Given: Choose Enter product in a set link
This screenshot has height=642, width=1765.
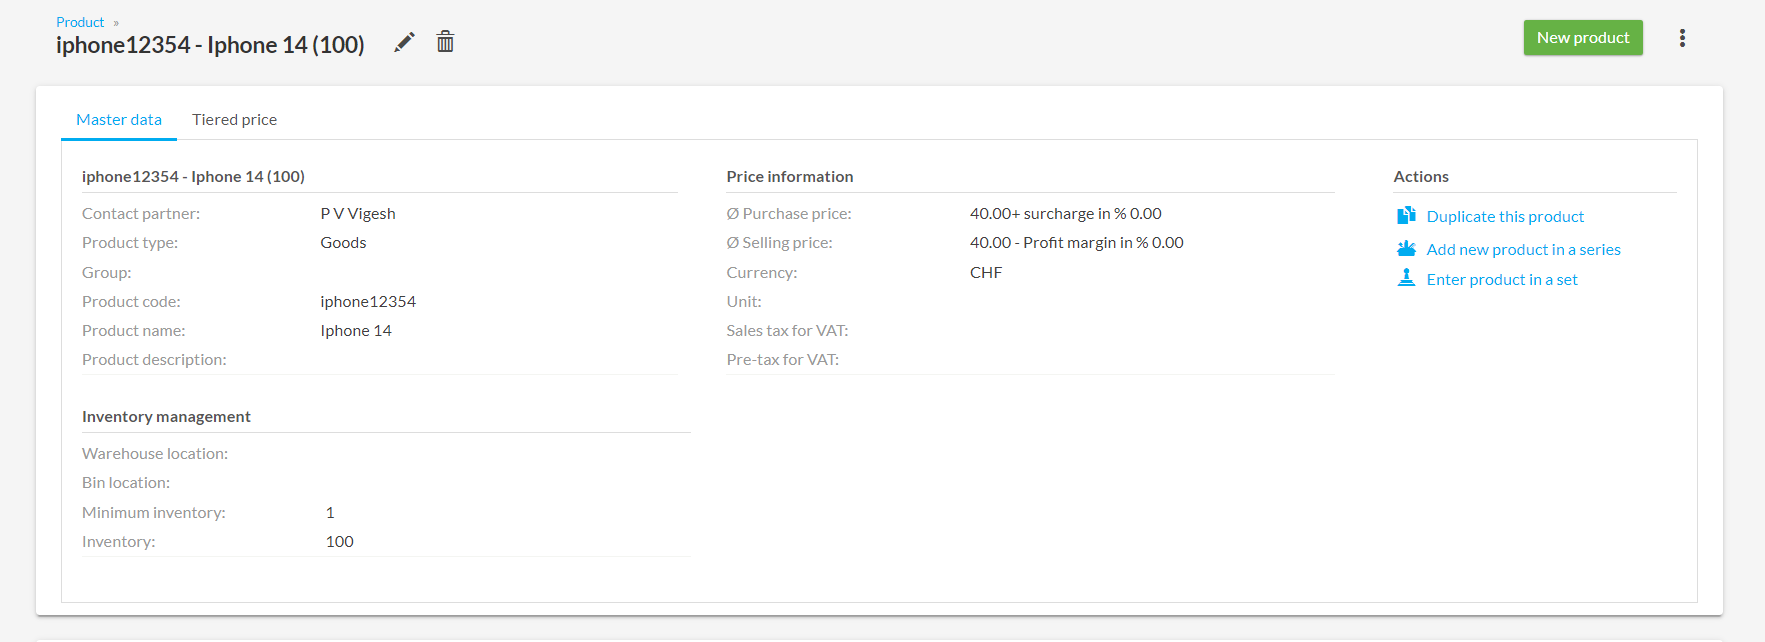Looking at the screenshot, I should (x=1501, y=280).
